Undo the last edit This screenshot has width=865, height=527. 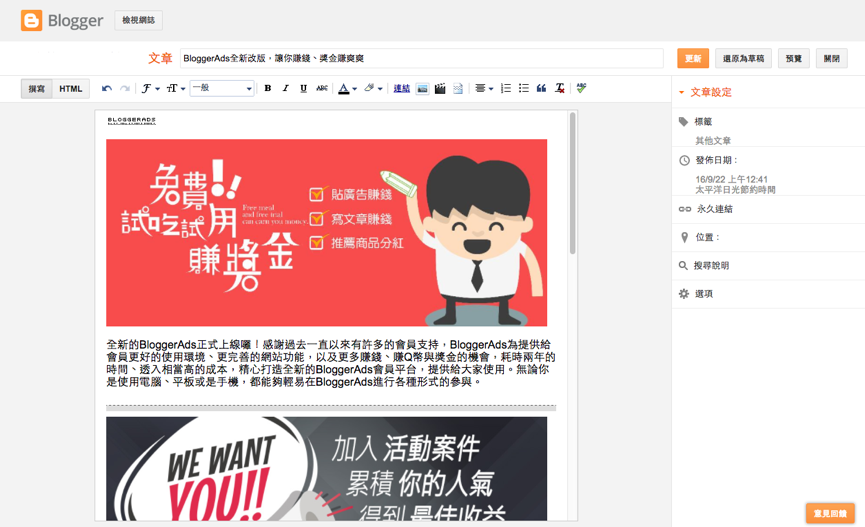(x=107, y=88)
